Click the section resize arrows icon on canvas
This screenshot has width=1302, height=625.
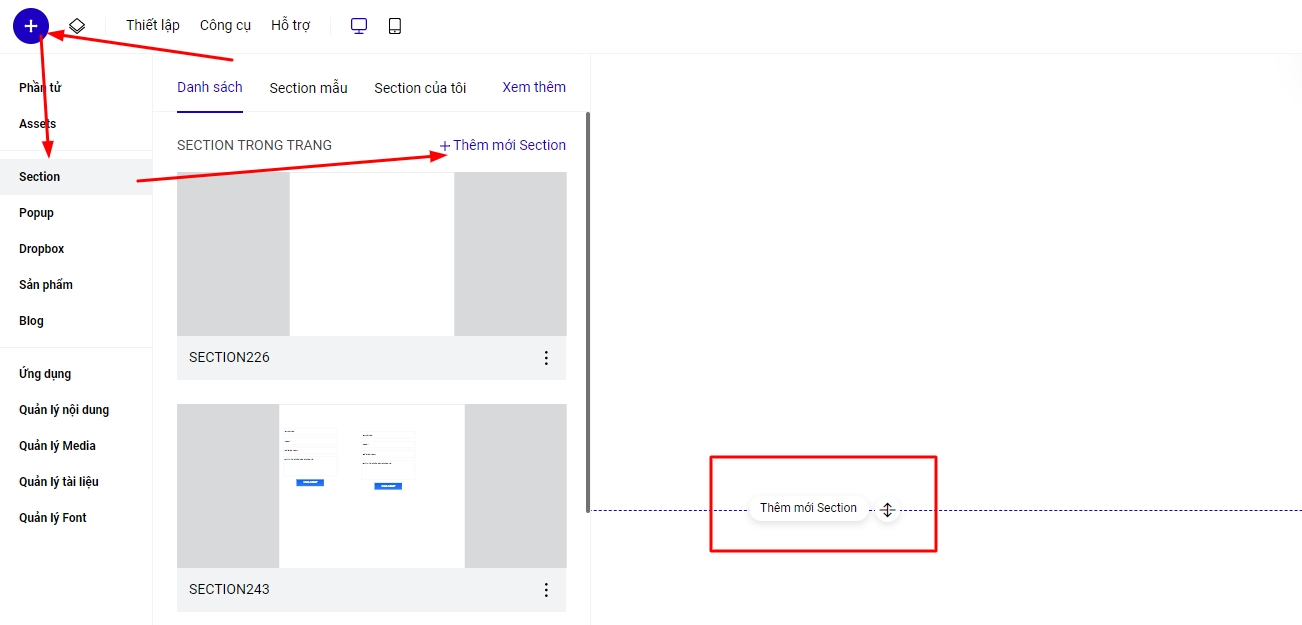pyautogui.click(x=887, y=510)
